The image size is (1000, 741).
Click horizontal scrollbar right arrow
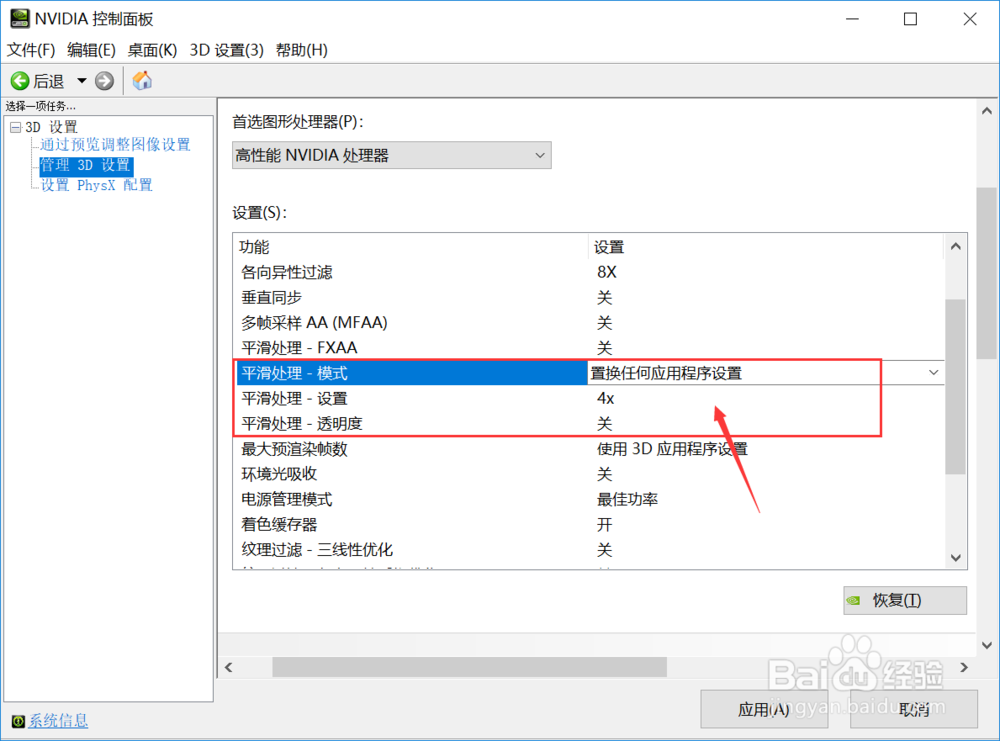pos(964,668)
